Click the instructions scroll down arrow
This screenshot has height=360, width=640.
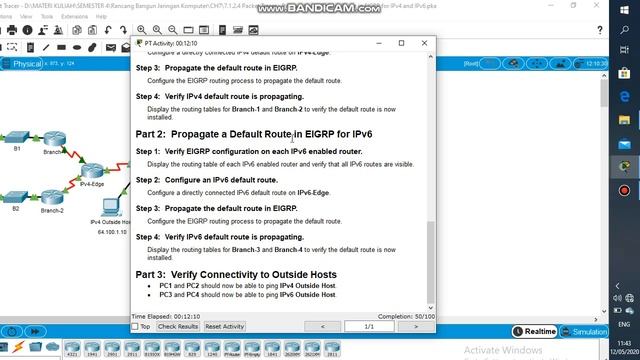(x=431, y=308)
